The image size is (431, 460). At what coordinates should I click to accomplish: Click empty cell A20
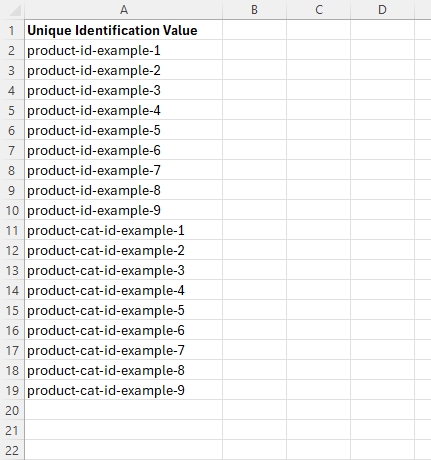[x=124, y=410]
